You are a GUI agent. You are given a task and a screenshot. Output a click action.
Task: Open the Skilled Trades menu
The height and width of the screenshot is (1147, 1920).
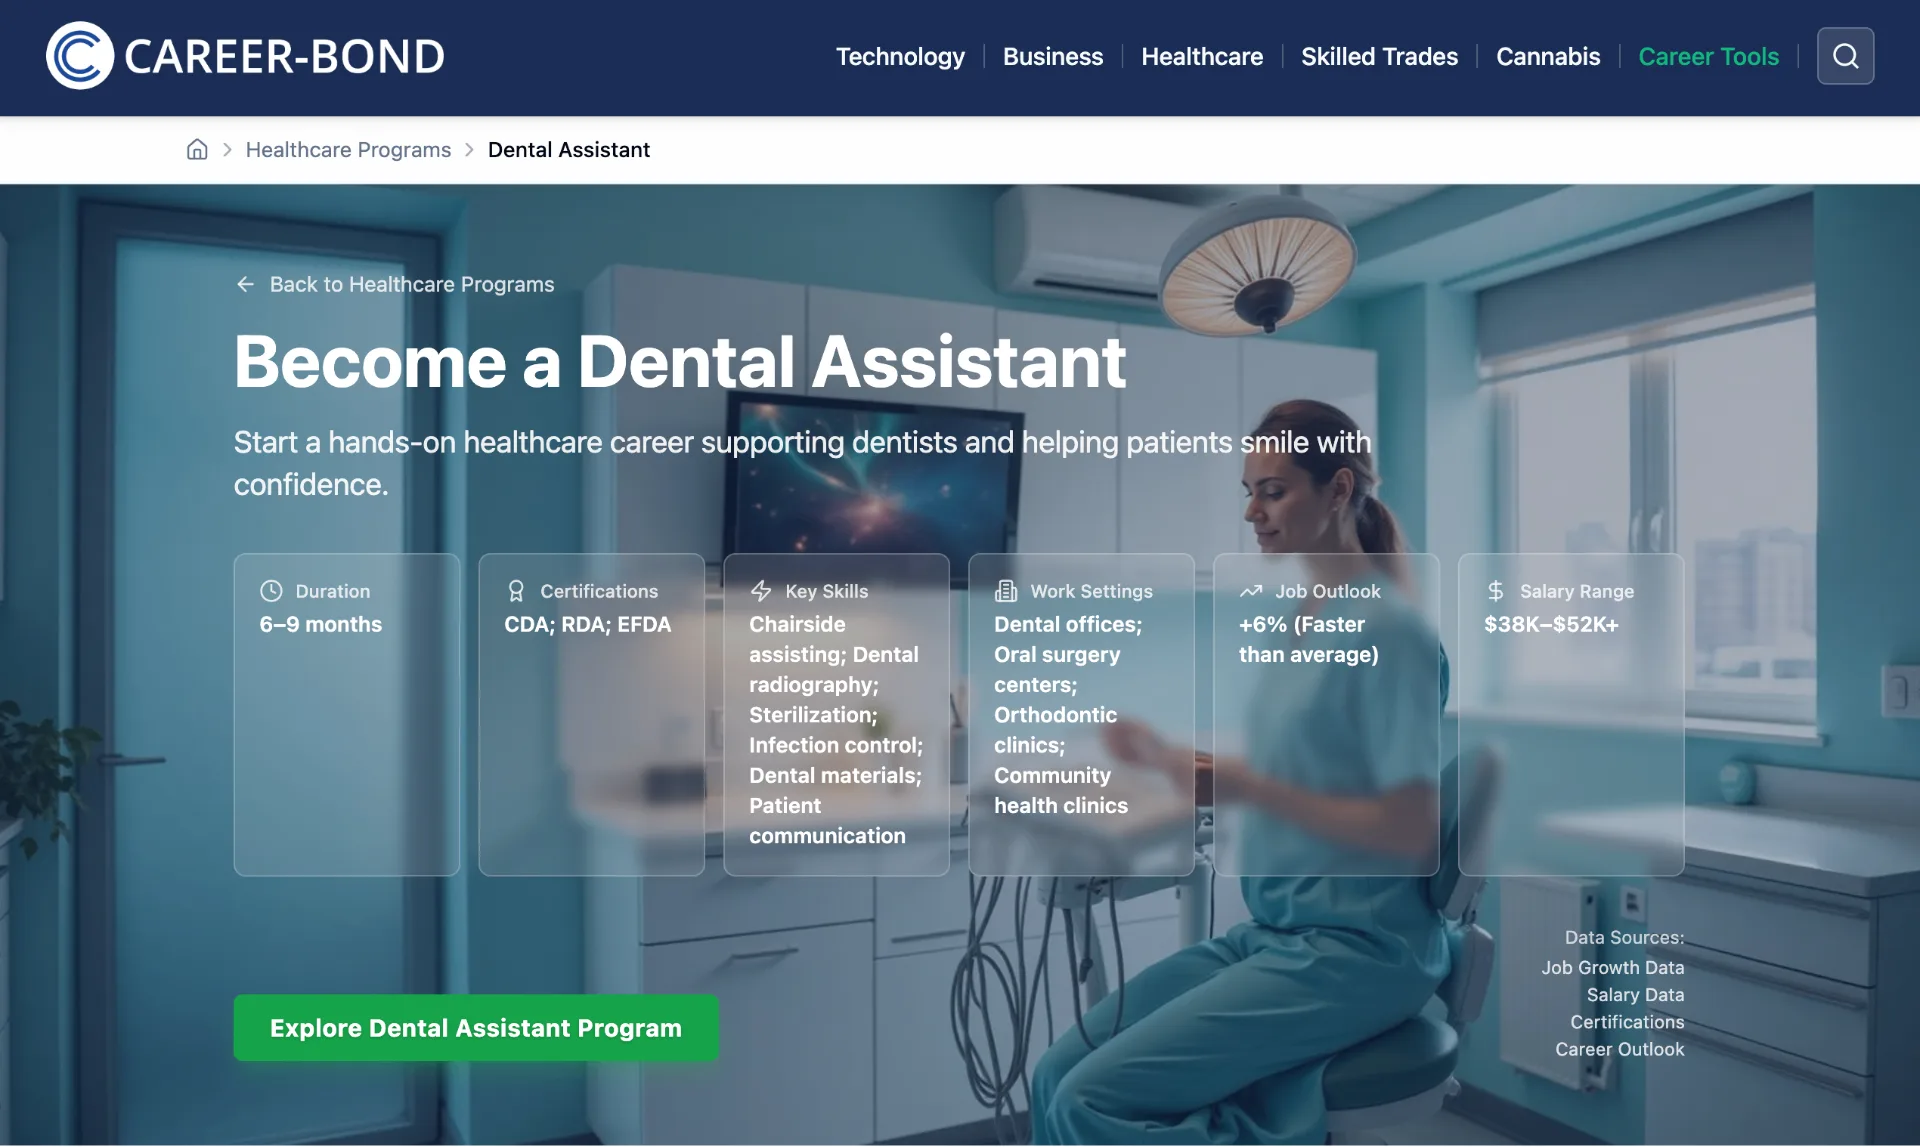coord(1379,56)
